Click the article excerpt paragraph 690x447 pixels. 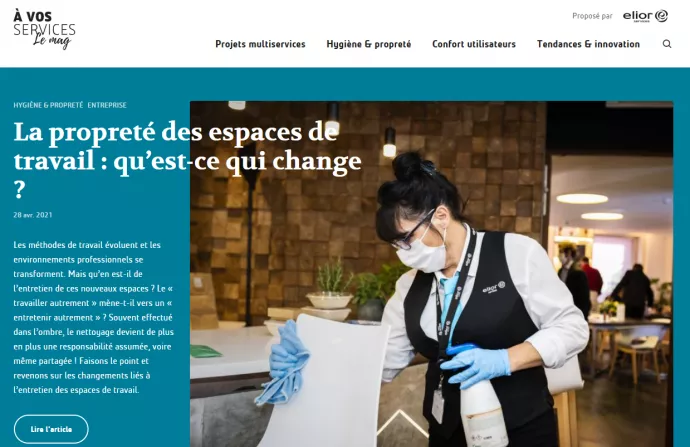click(94, 317)
